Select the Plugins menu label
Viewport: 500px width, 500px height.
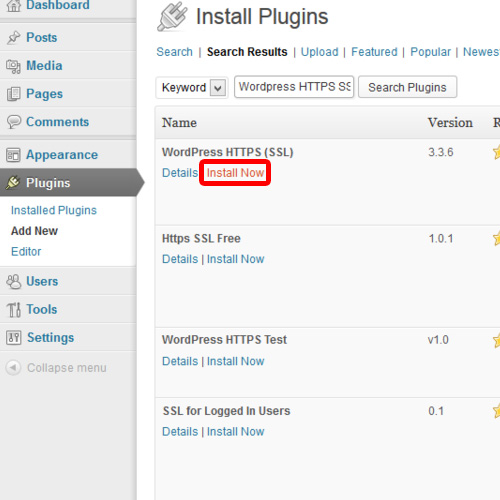[x=48, y=183]
